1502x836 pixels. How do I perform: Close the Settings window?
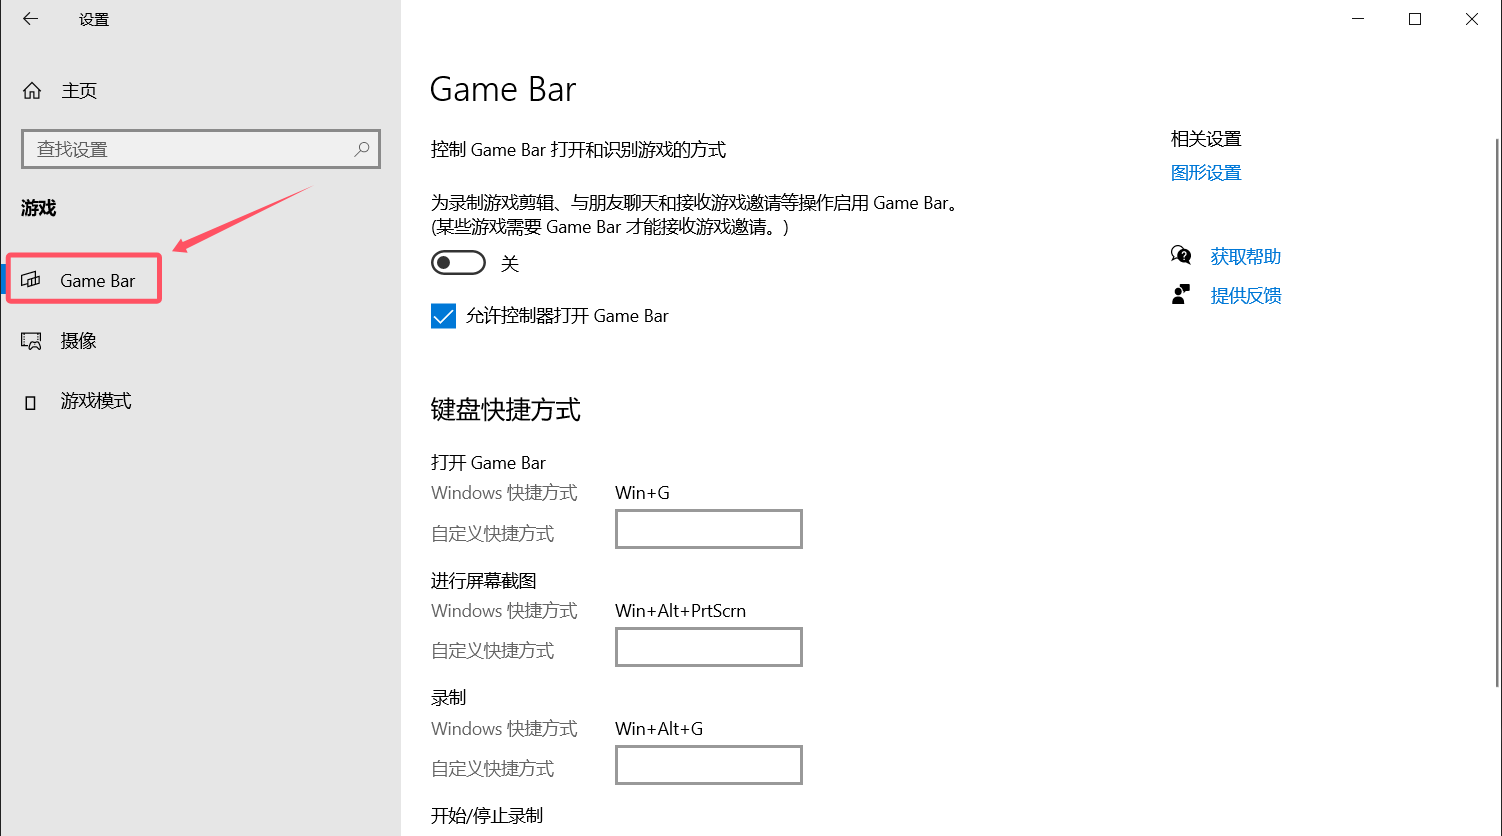click(x=1472, y=19)
